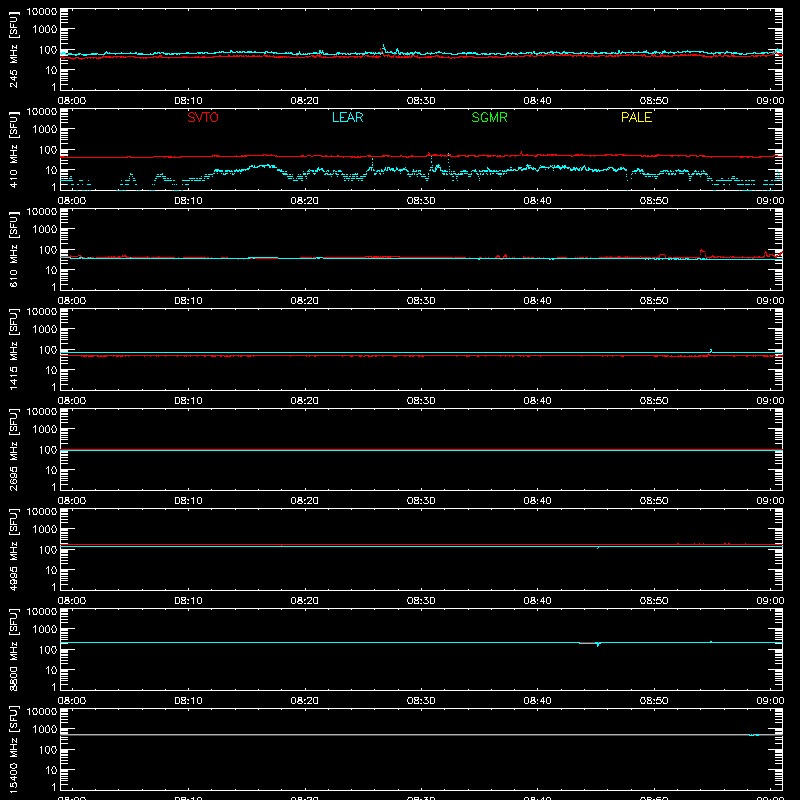Viewport: 800px width, 800px height.
Task: Click 08:00 tick under the 245 MHz plot
Action: [71, 101]
